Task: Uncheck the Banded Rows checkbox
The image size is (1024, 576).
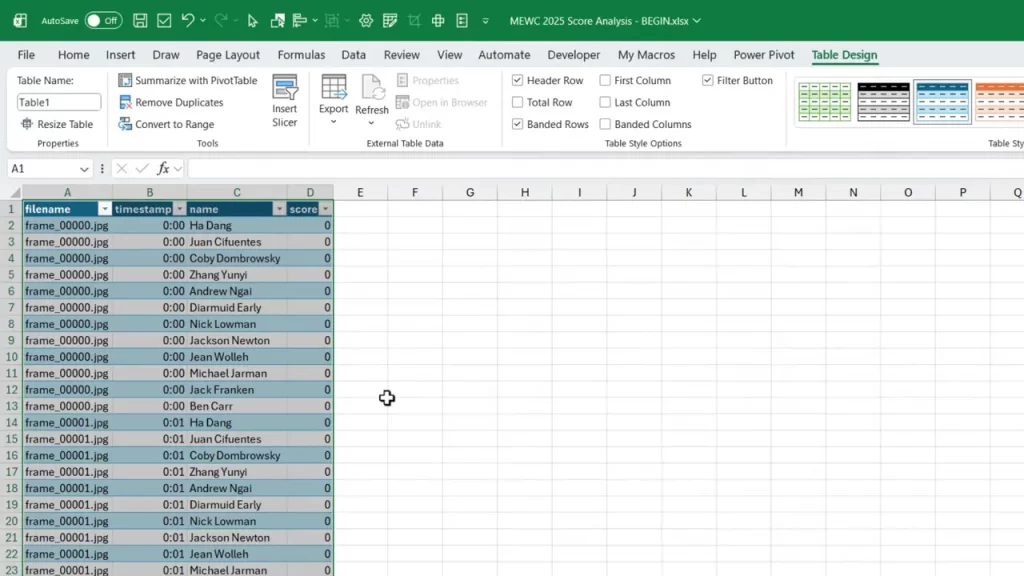Action: (517, 125)
